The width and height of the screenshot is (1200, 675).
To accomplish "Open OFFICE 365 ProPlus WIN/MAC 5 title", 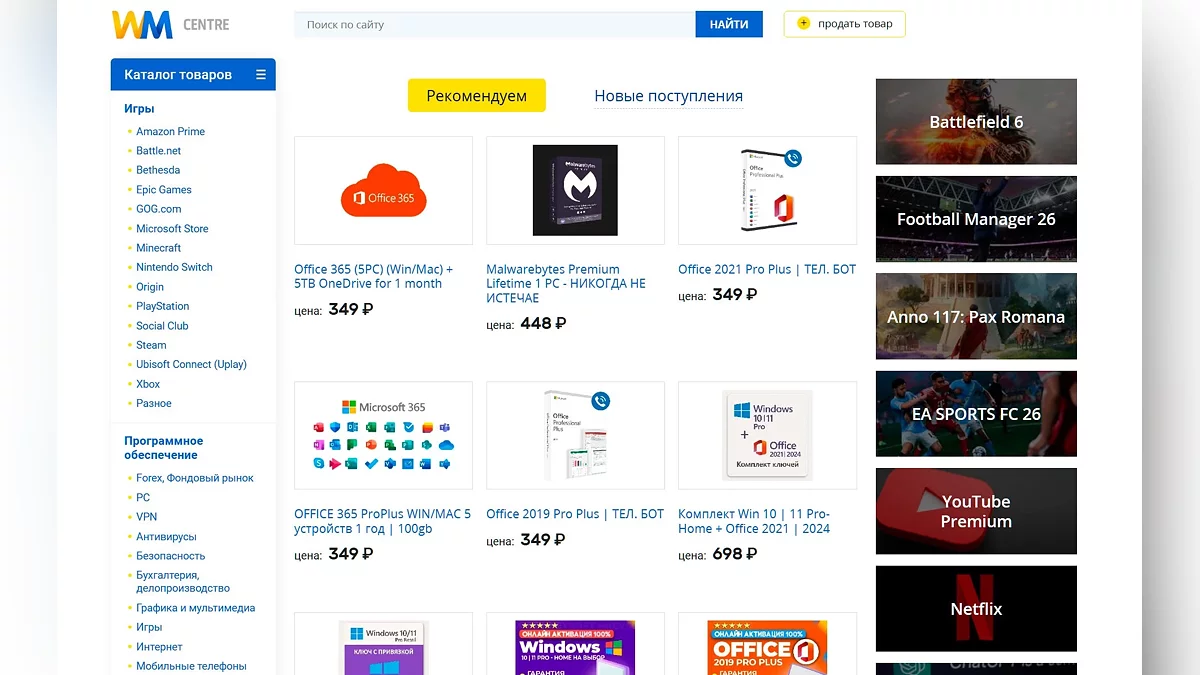I will 382,521.
